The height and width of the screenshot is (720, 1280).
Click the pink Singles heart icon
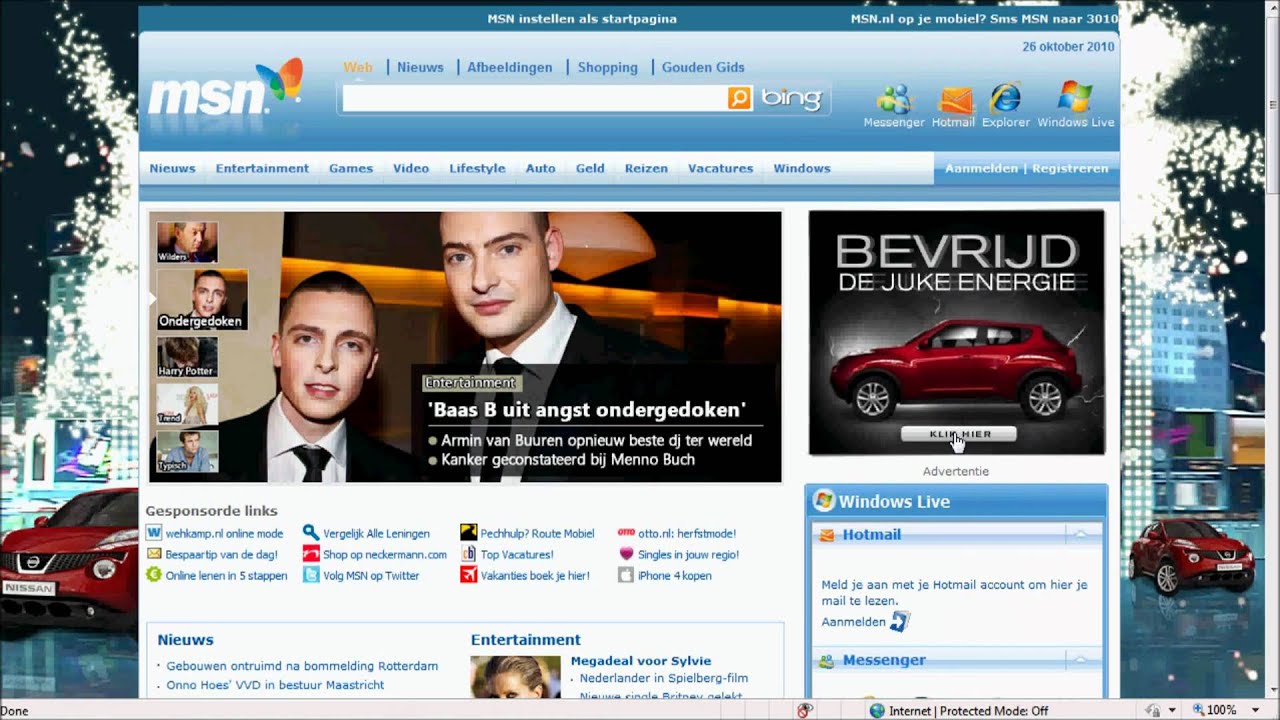(626, 554)
